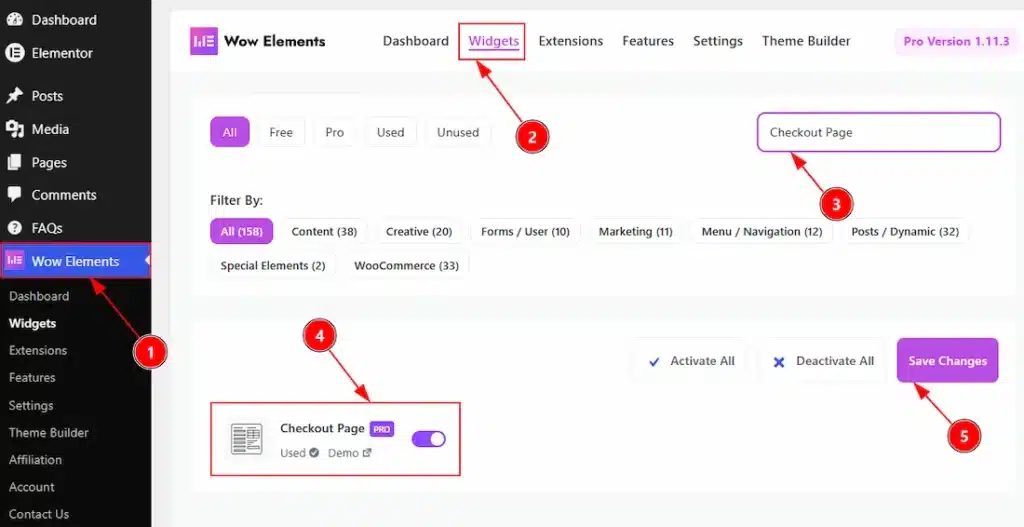The width and height of the screenshot is (1024, 527).
Task: Filter by Forms / User (10)
Action: click(525, 231)
